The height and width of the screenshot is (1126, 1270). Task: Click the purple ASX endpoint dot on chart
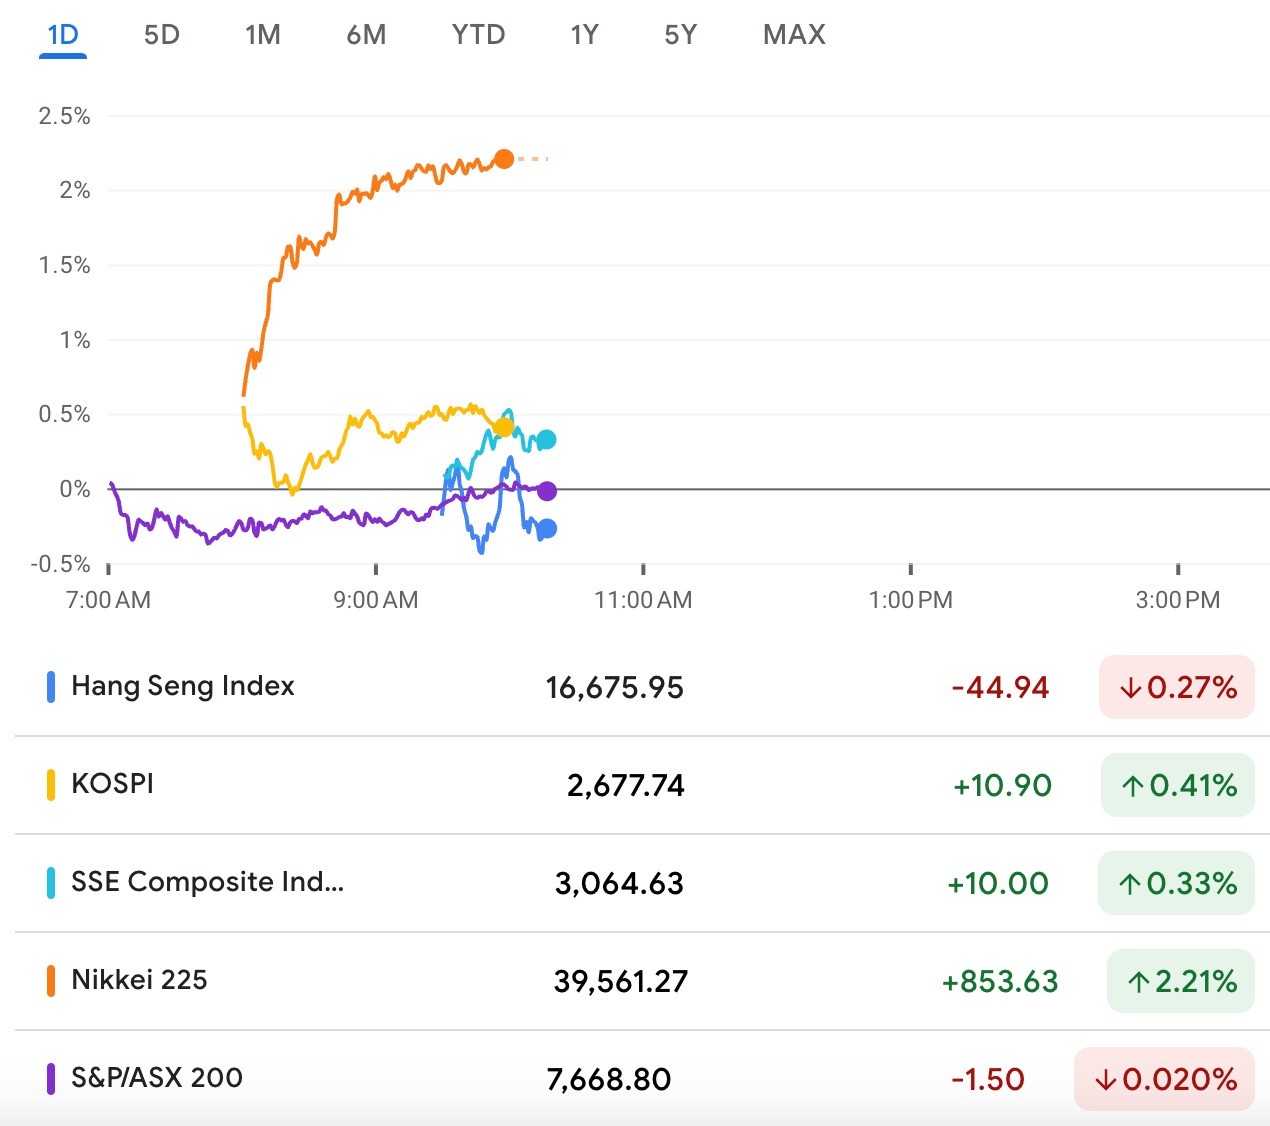point(546,491)
